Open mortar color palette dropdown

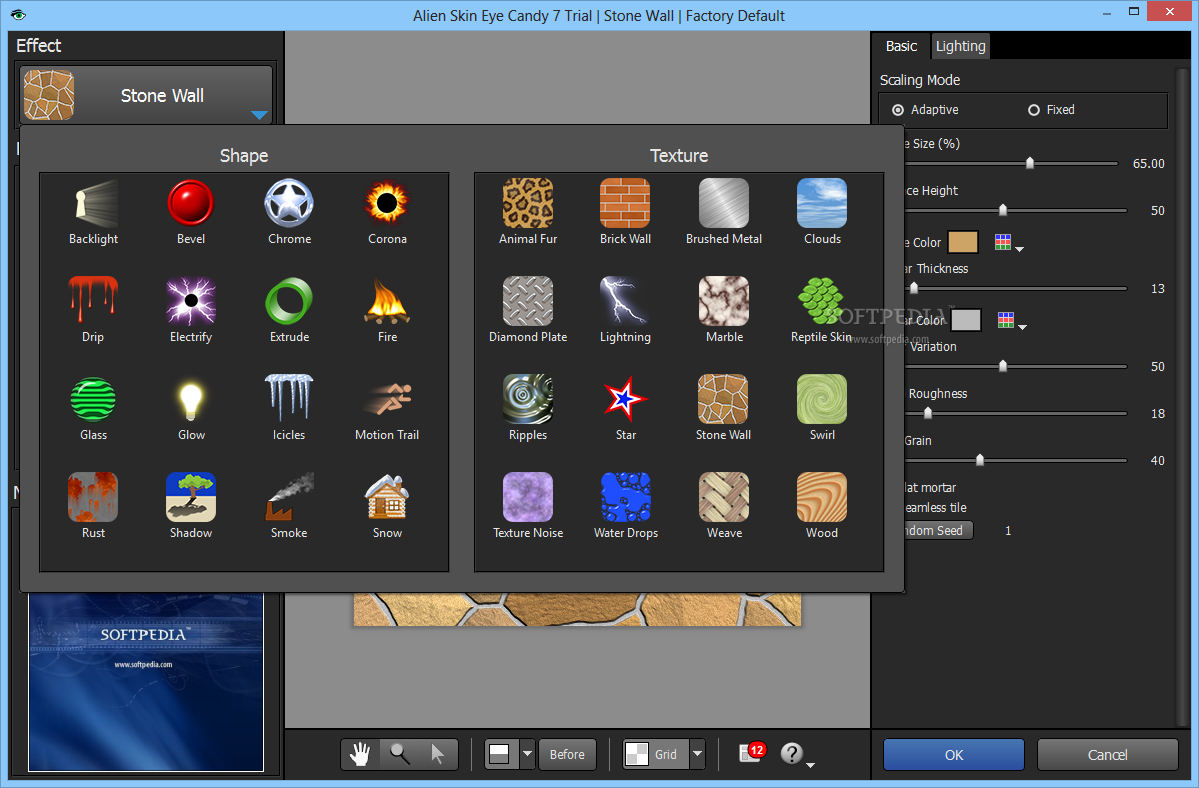[1012, 321]
